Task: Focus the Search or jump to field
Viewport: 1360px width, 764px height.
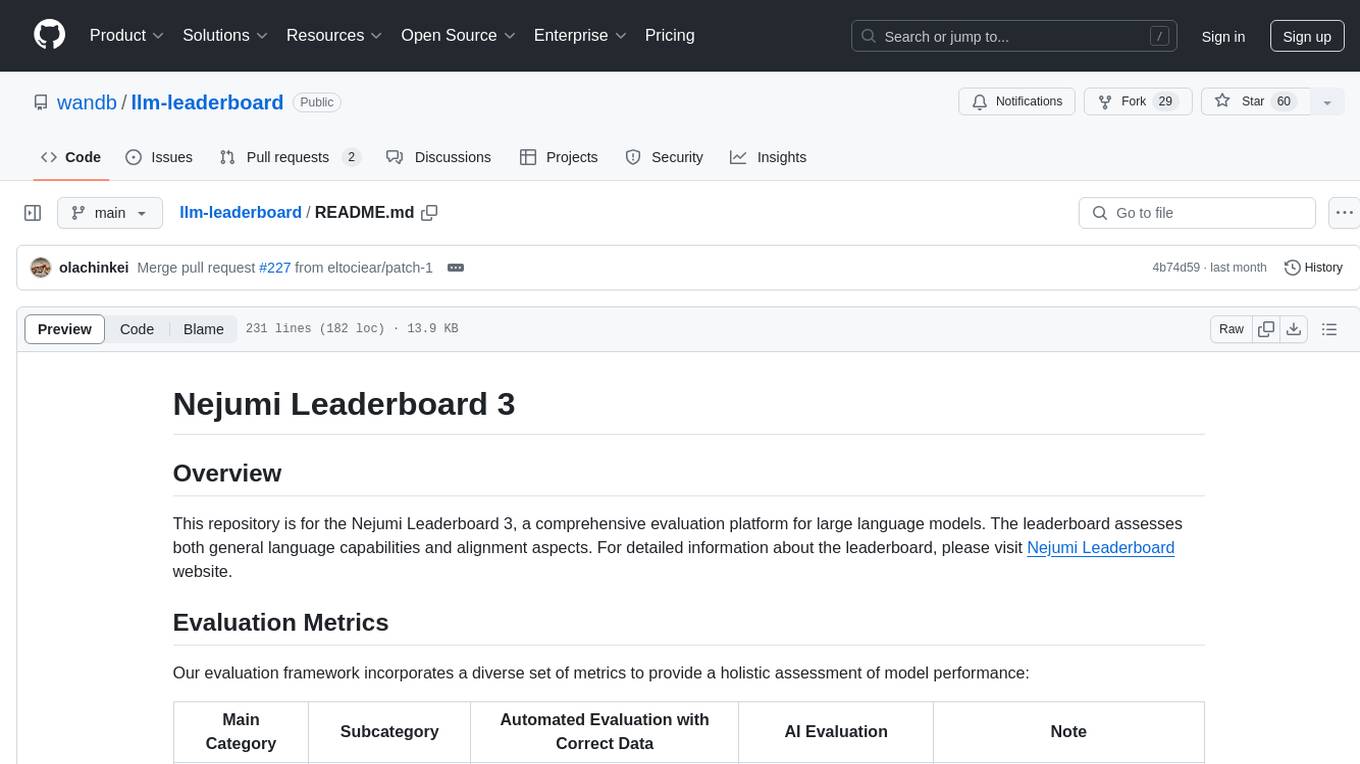Action: pos(1012,36)
